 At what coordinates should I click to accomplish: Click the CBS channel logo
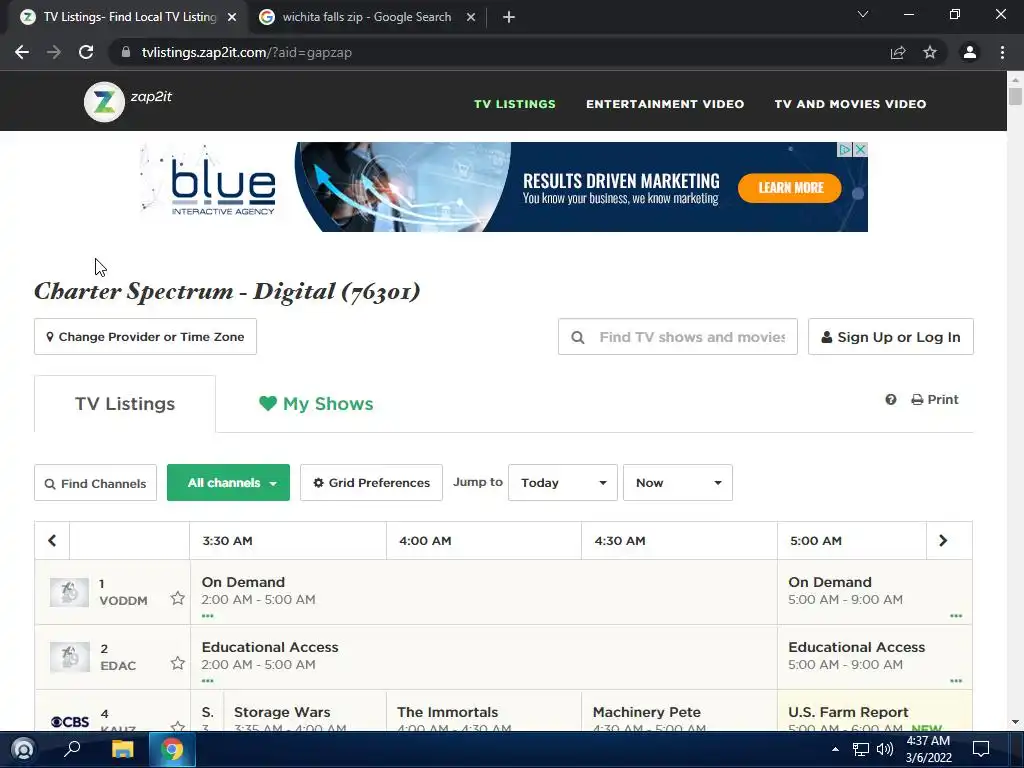[x=70, y=722]
